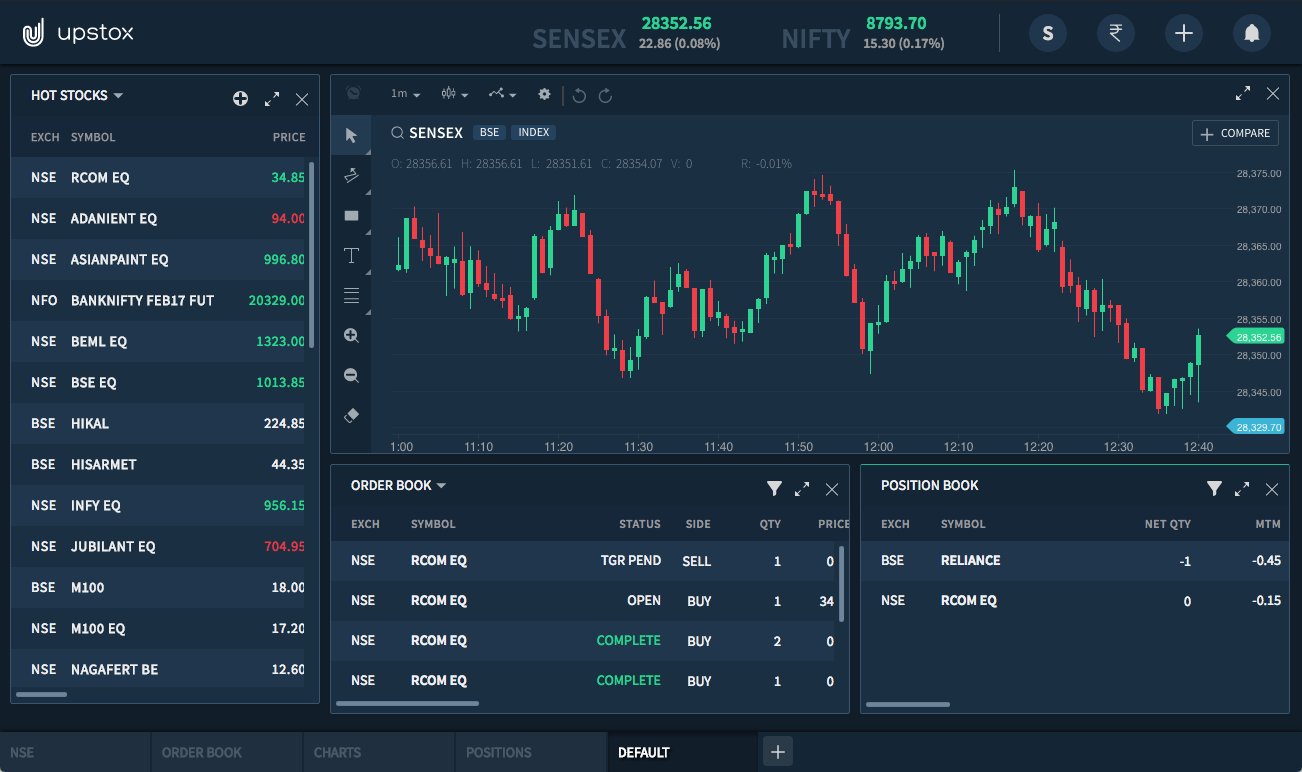The image size is (1302, 772).
Task: Click the alarm clock icon on chart toolbar
Action: tap(352, 93)
